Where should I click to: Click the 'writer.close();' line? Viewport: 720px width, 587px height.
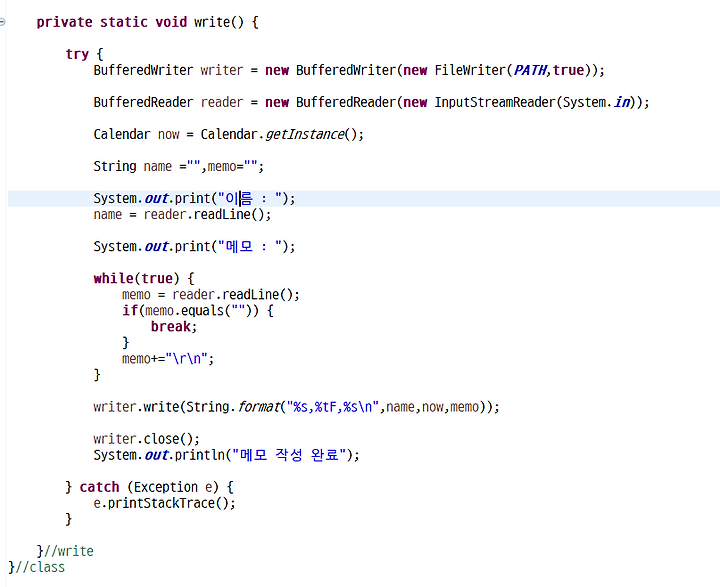[x=146, y=439]
